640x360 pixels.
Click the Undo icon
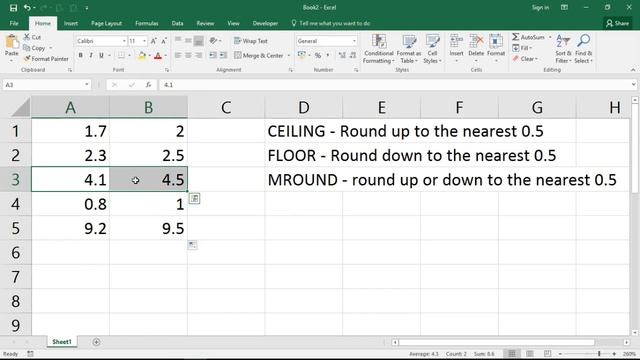pyautogui.click(x=27, y=8)
